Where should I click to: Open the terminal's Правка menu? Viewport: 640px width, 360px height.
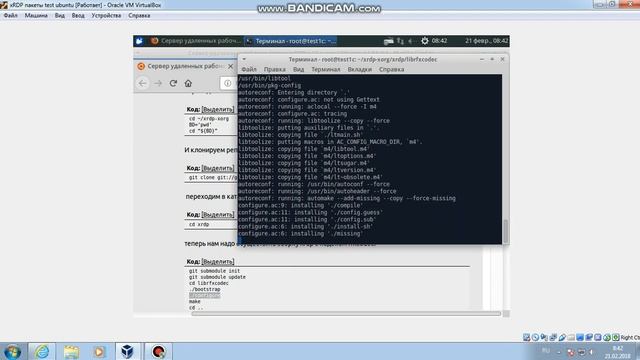(274, 69)
